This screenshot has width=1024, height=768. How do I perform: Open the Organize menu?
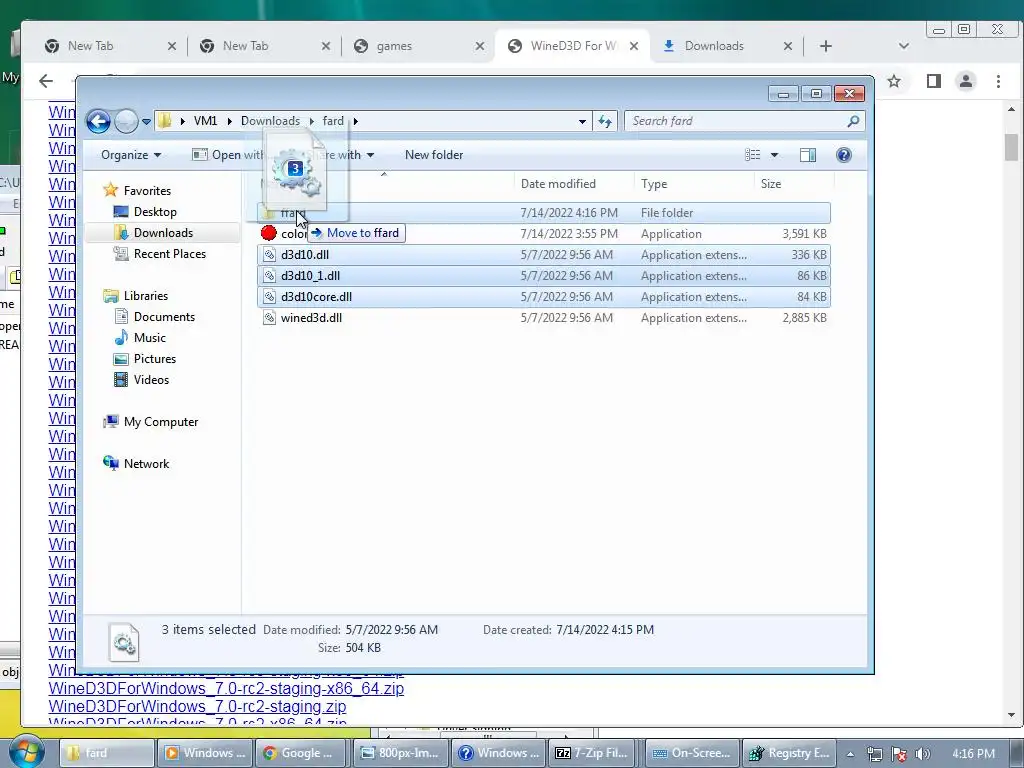pyautogui.click(x=131, y=155)
